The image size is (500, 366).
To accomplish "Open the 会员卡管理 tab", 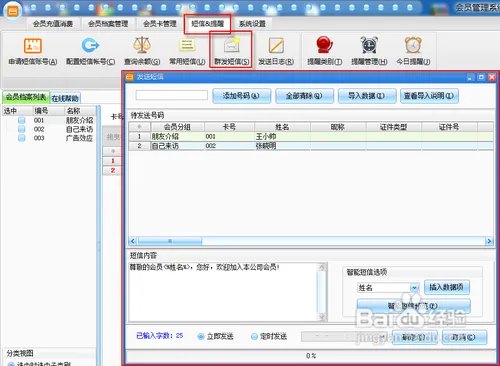I will [160, 24].
